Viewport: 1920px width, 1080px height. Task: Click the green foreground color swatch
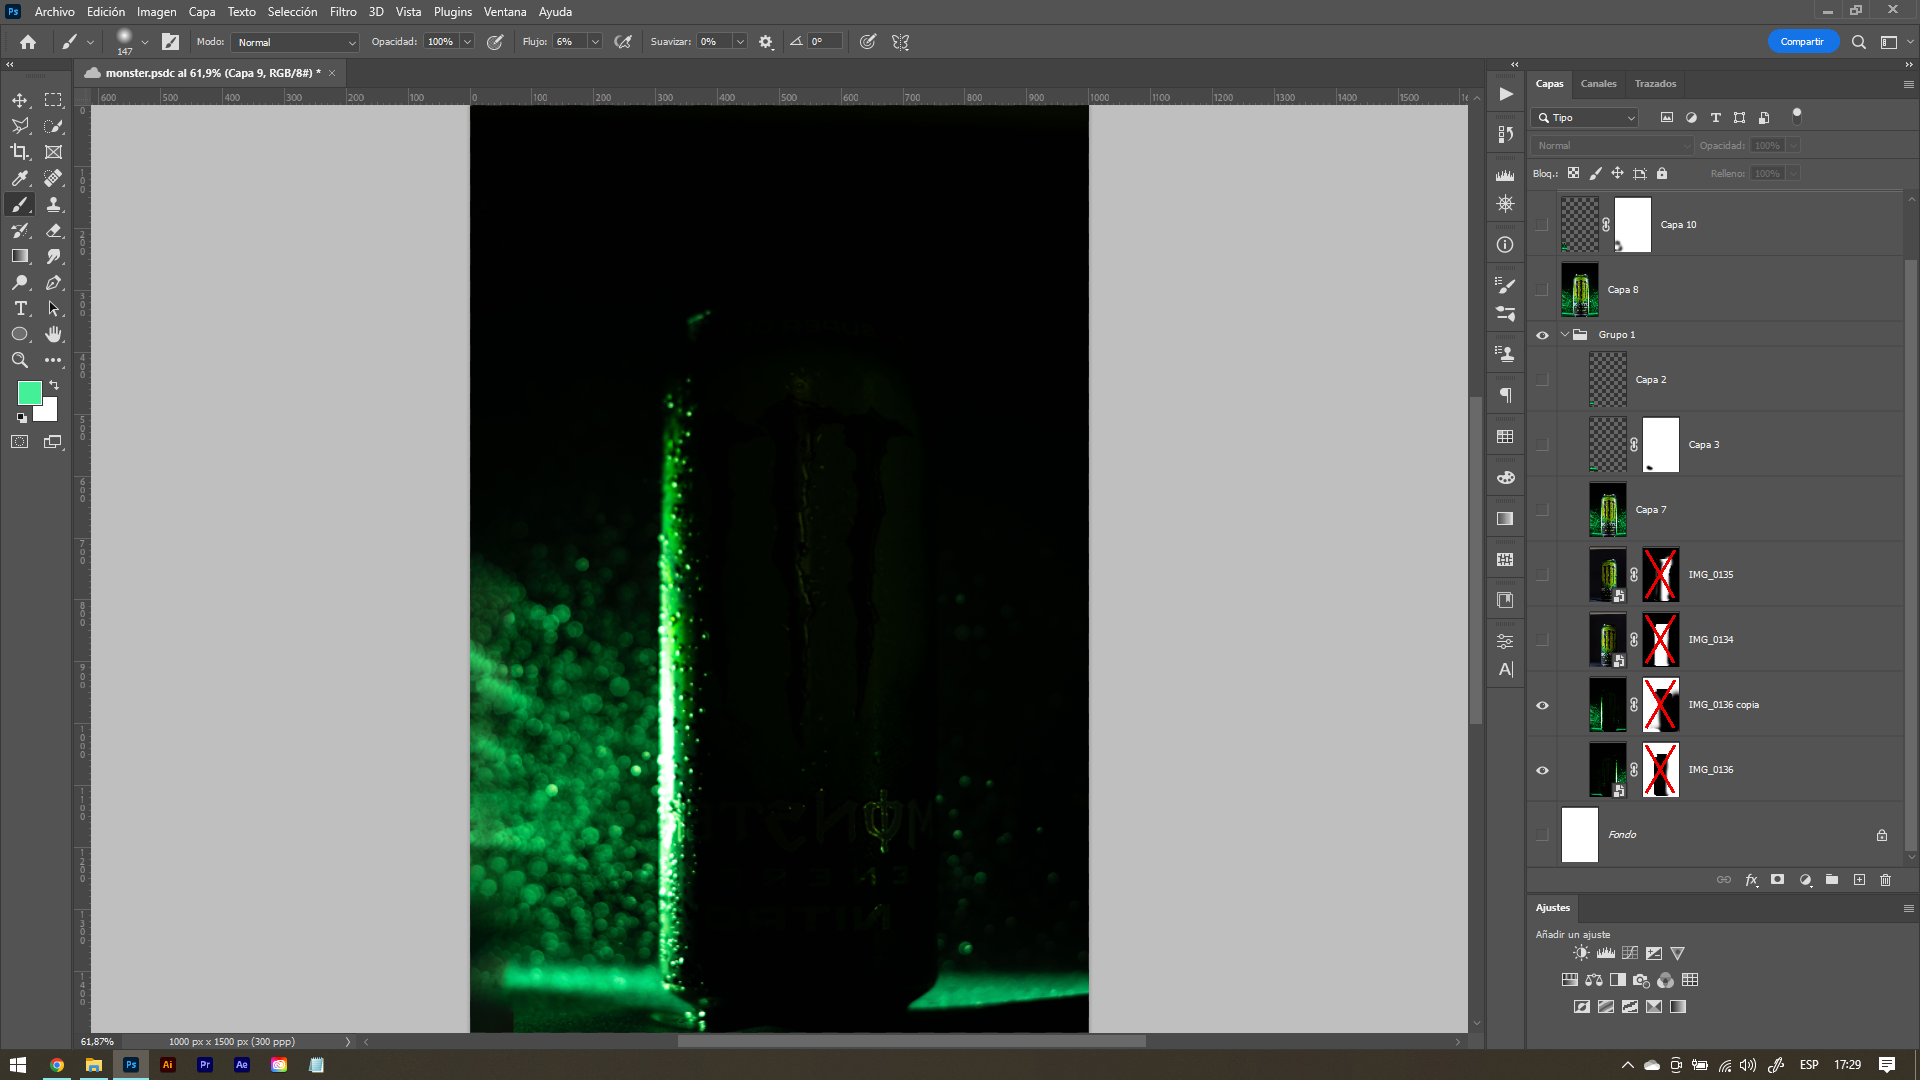pos(29,393)
